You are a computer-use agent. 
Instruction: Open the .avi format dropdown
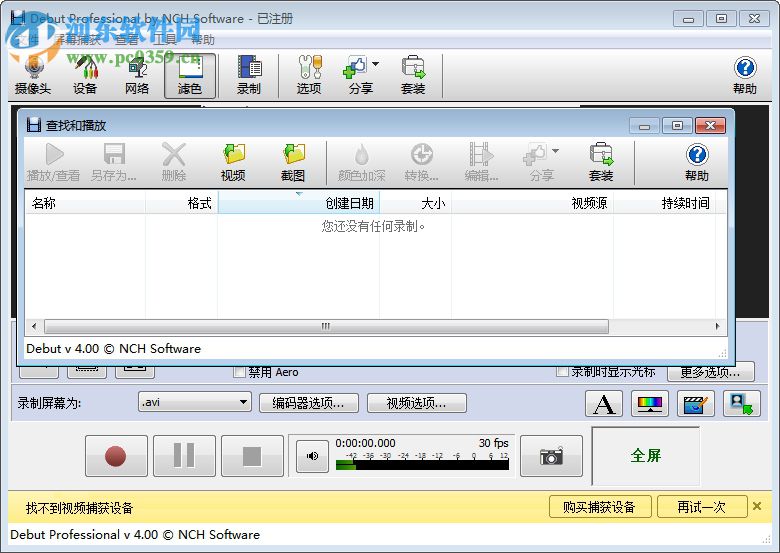[195, 402]
